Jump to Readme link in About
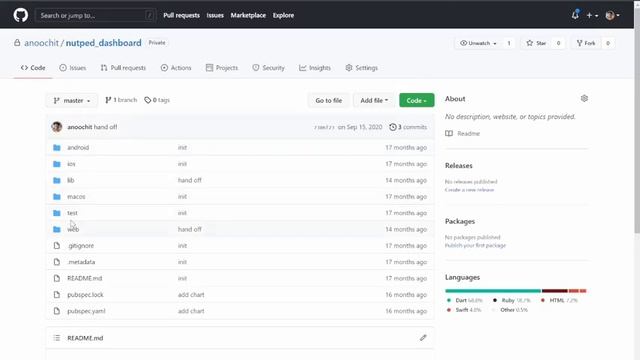 coord(463,133)
